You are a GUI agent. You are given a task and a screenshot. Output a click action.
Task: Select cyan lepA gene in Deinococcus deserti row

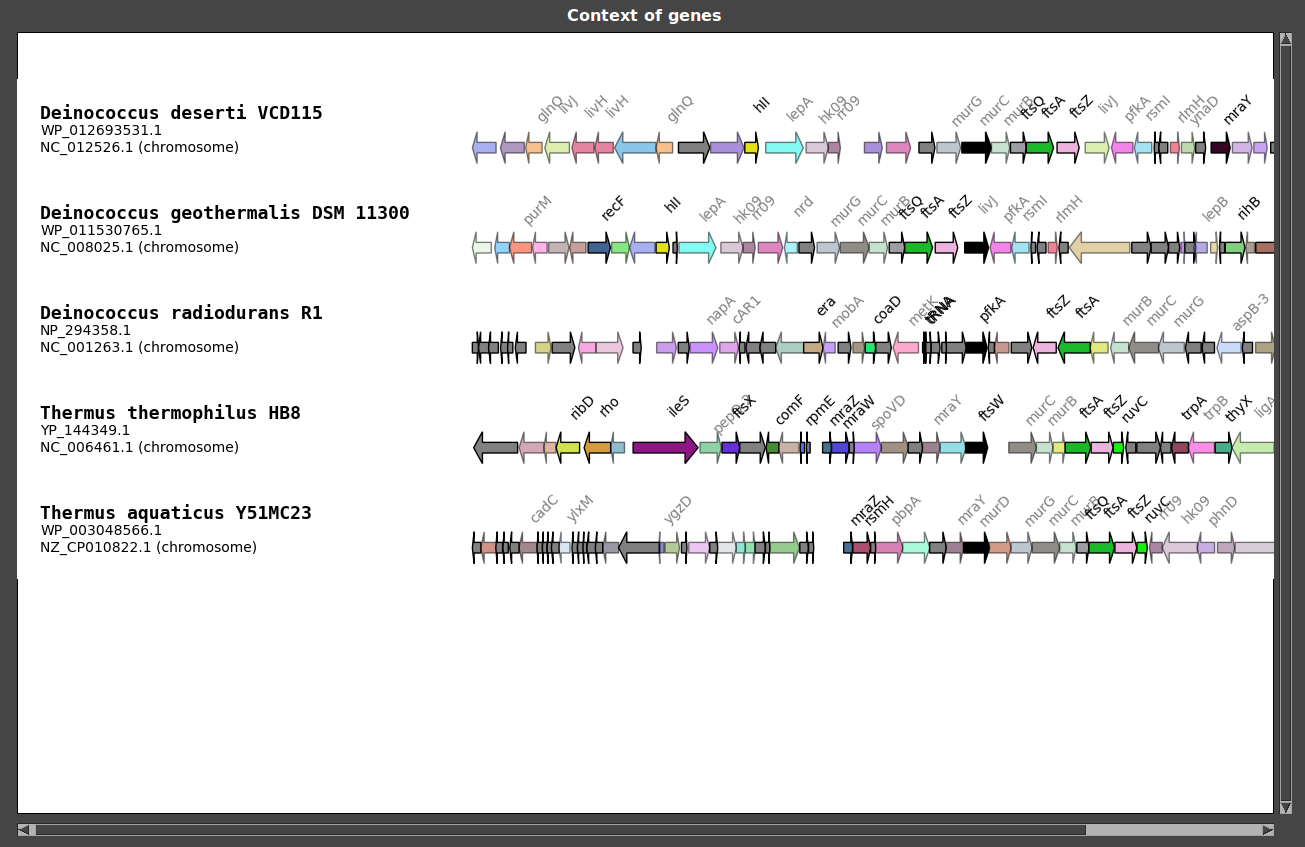pos(784,148)
